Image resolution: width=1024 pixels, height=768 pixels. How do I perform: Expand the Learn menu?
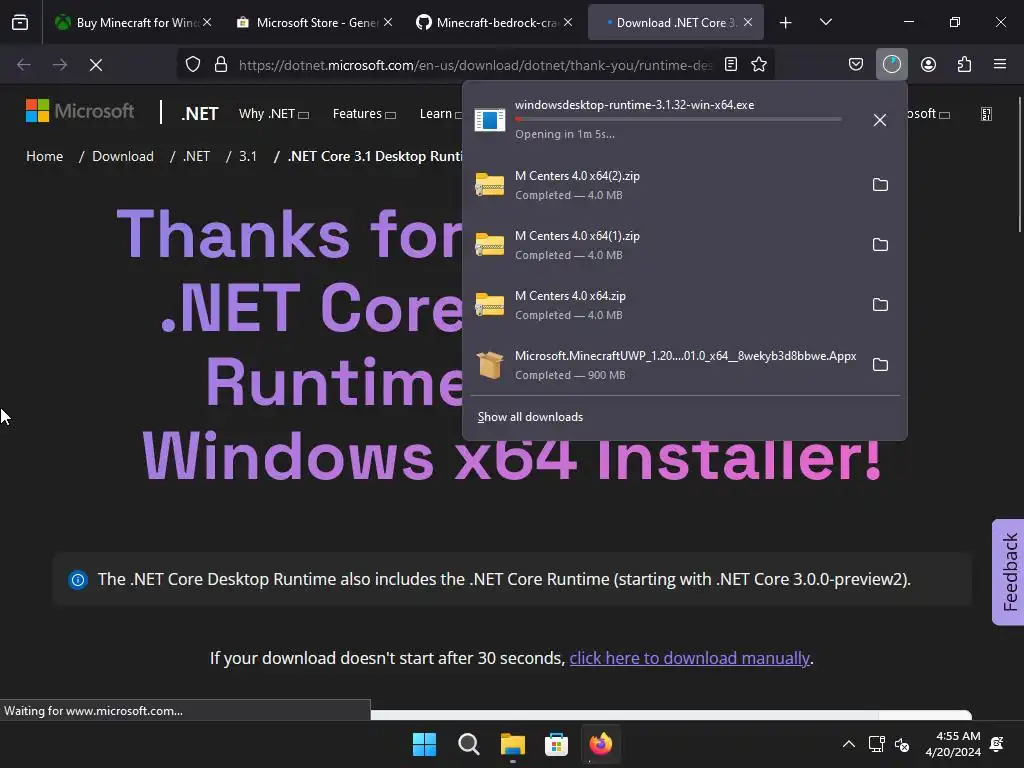pos(440,114)
